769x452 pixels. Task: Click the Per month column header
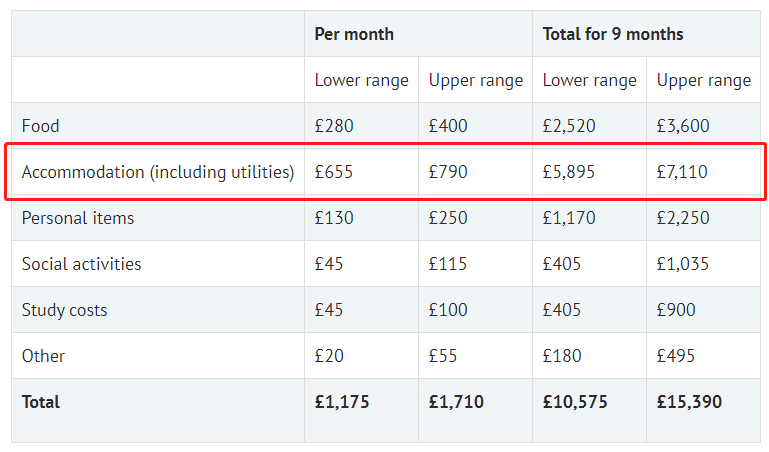pyautogui.click(x=354, y=34)
